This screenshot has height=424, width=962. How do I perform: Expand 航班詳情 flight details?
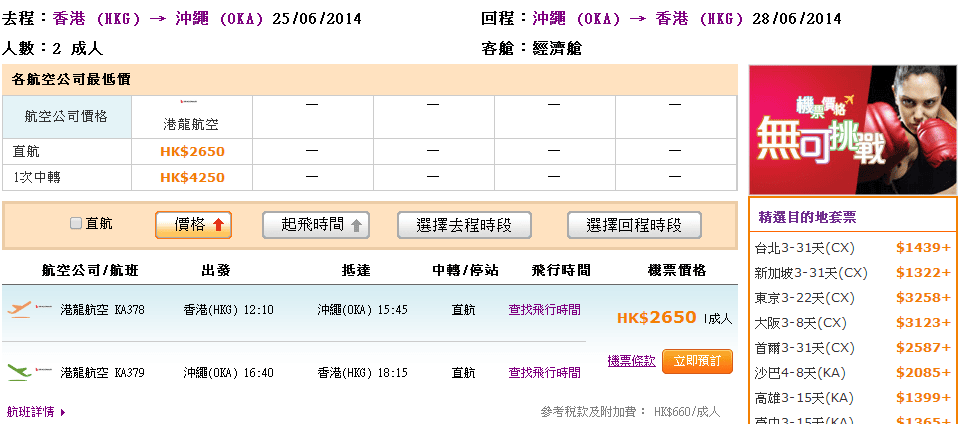[36, 411]
